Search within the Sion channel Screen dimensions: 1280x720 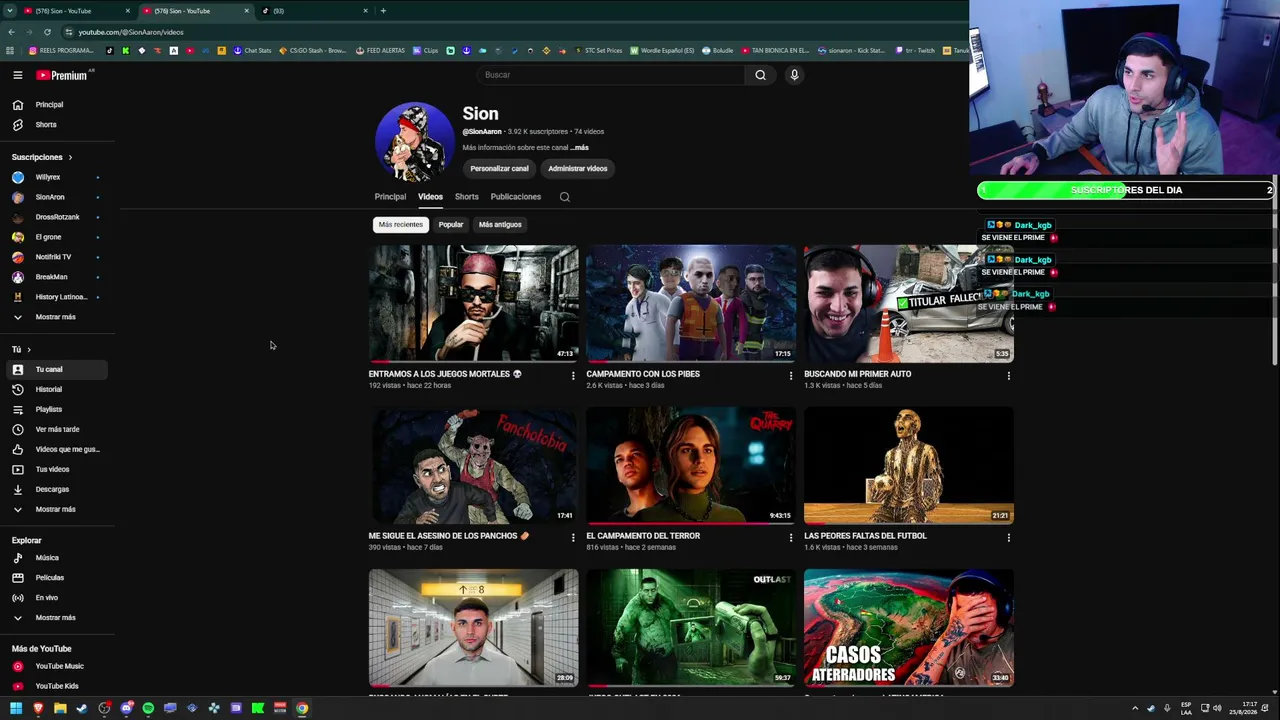pos(565,197)
